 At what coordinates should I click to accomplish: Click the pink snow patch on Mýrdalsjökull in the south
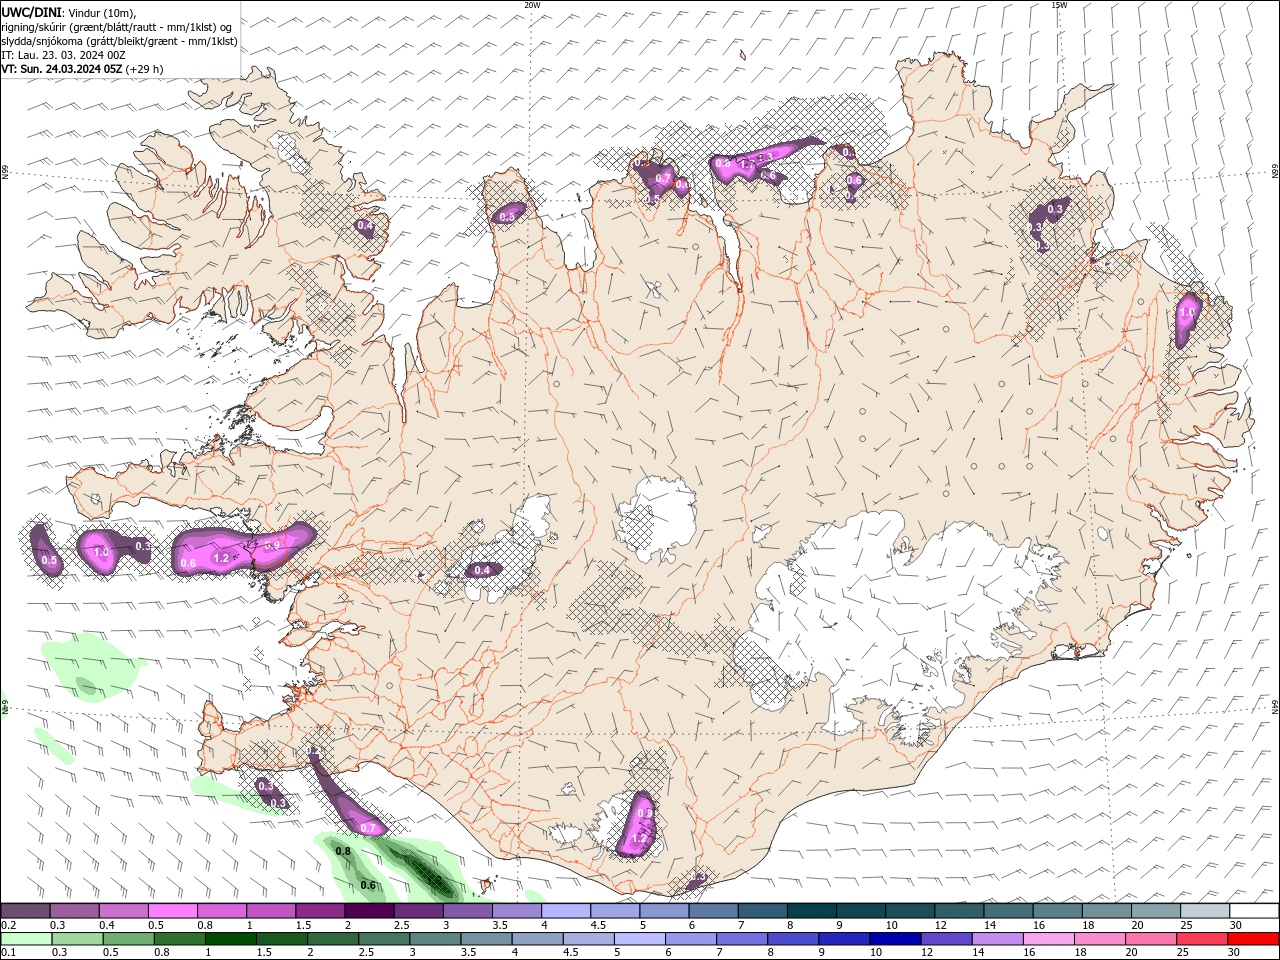point(637,826)
